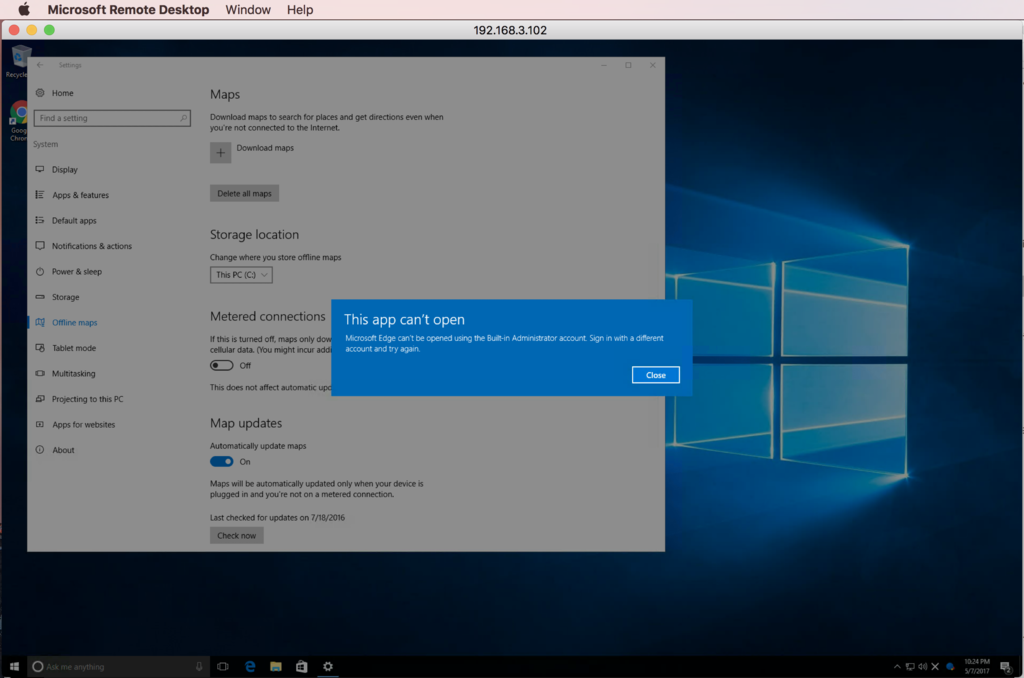The image size is (1024, 678).
Task: Open Projecting to this PC settings
Action: tap(88, 398)
